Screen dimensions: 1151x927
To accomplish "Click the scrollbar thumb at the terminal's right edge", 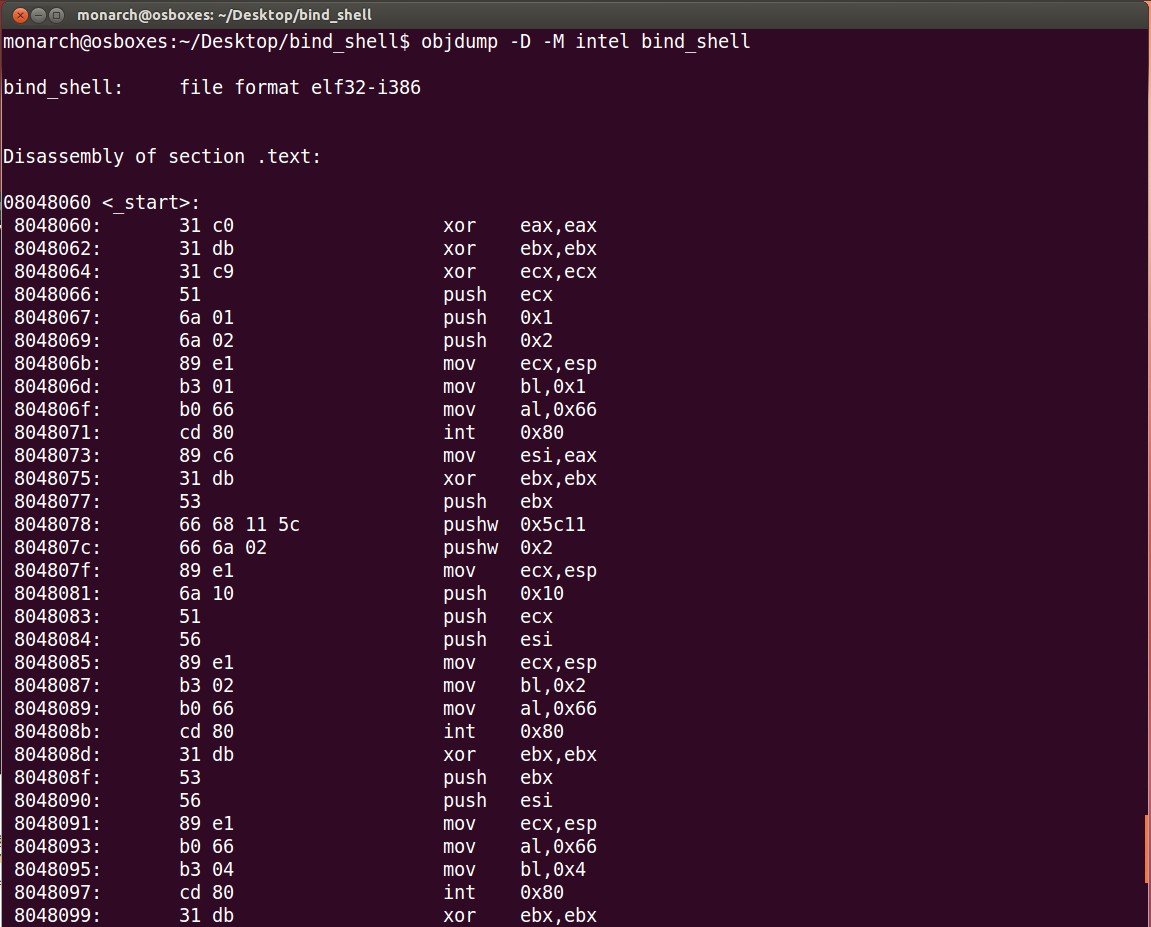I will point(1147,848).
